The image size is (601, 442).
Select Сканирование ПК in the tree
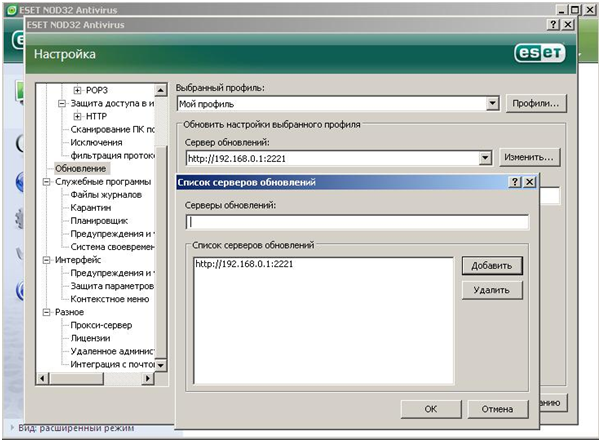click(x=112, y=130)
